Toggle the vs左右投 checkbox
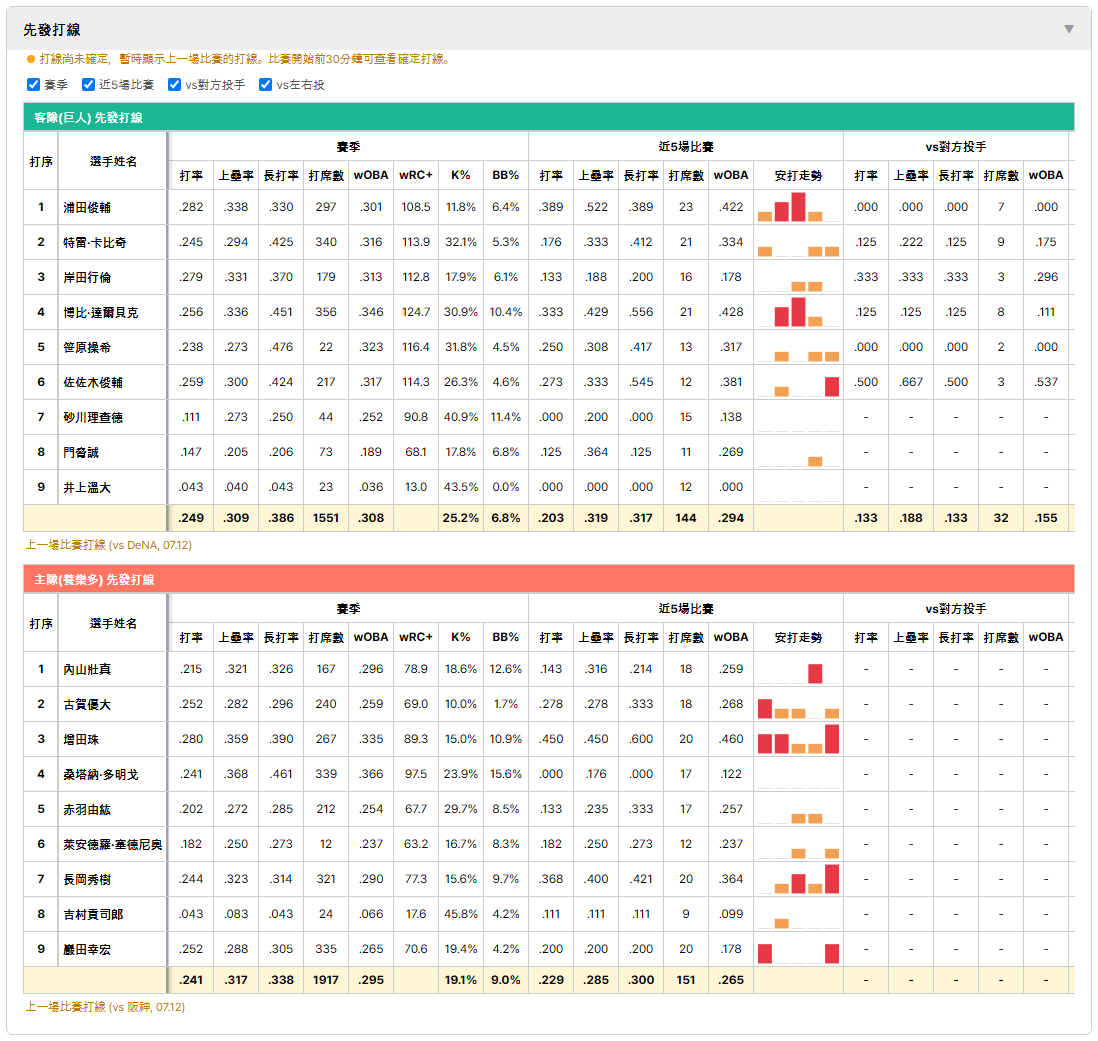The height and width of the screenshot is (1041, 1098). click(x=265, y=85)
